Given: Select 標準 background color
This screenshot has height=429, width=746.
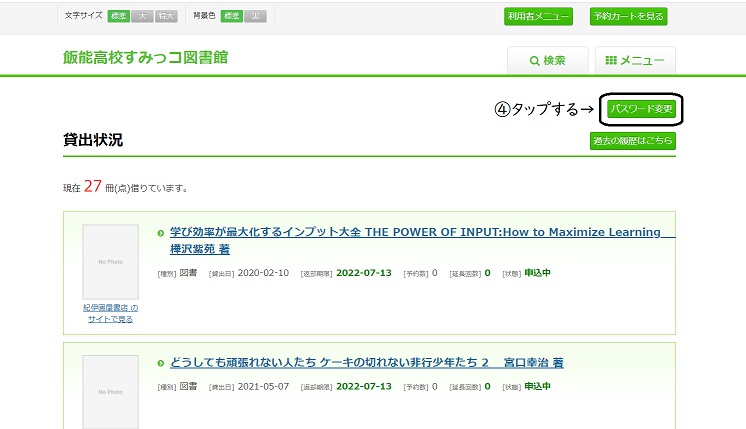Looking at the screenshot, I should pyautogui.click(x=232, y=17).
